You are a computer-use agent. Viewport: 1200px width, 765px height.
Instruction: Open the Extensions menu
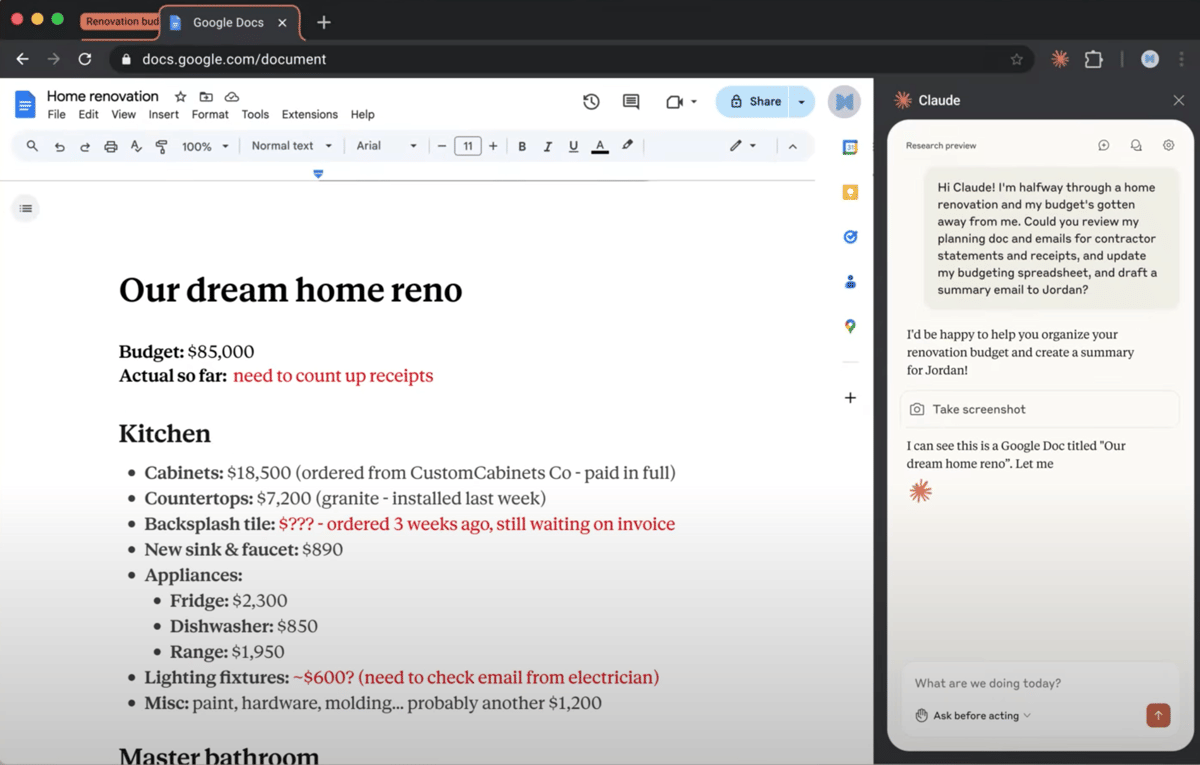pyautogui.click(x=309, y=114)
